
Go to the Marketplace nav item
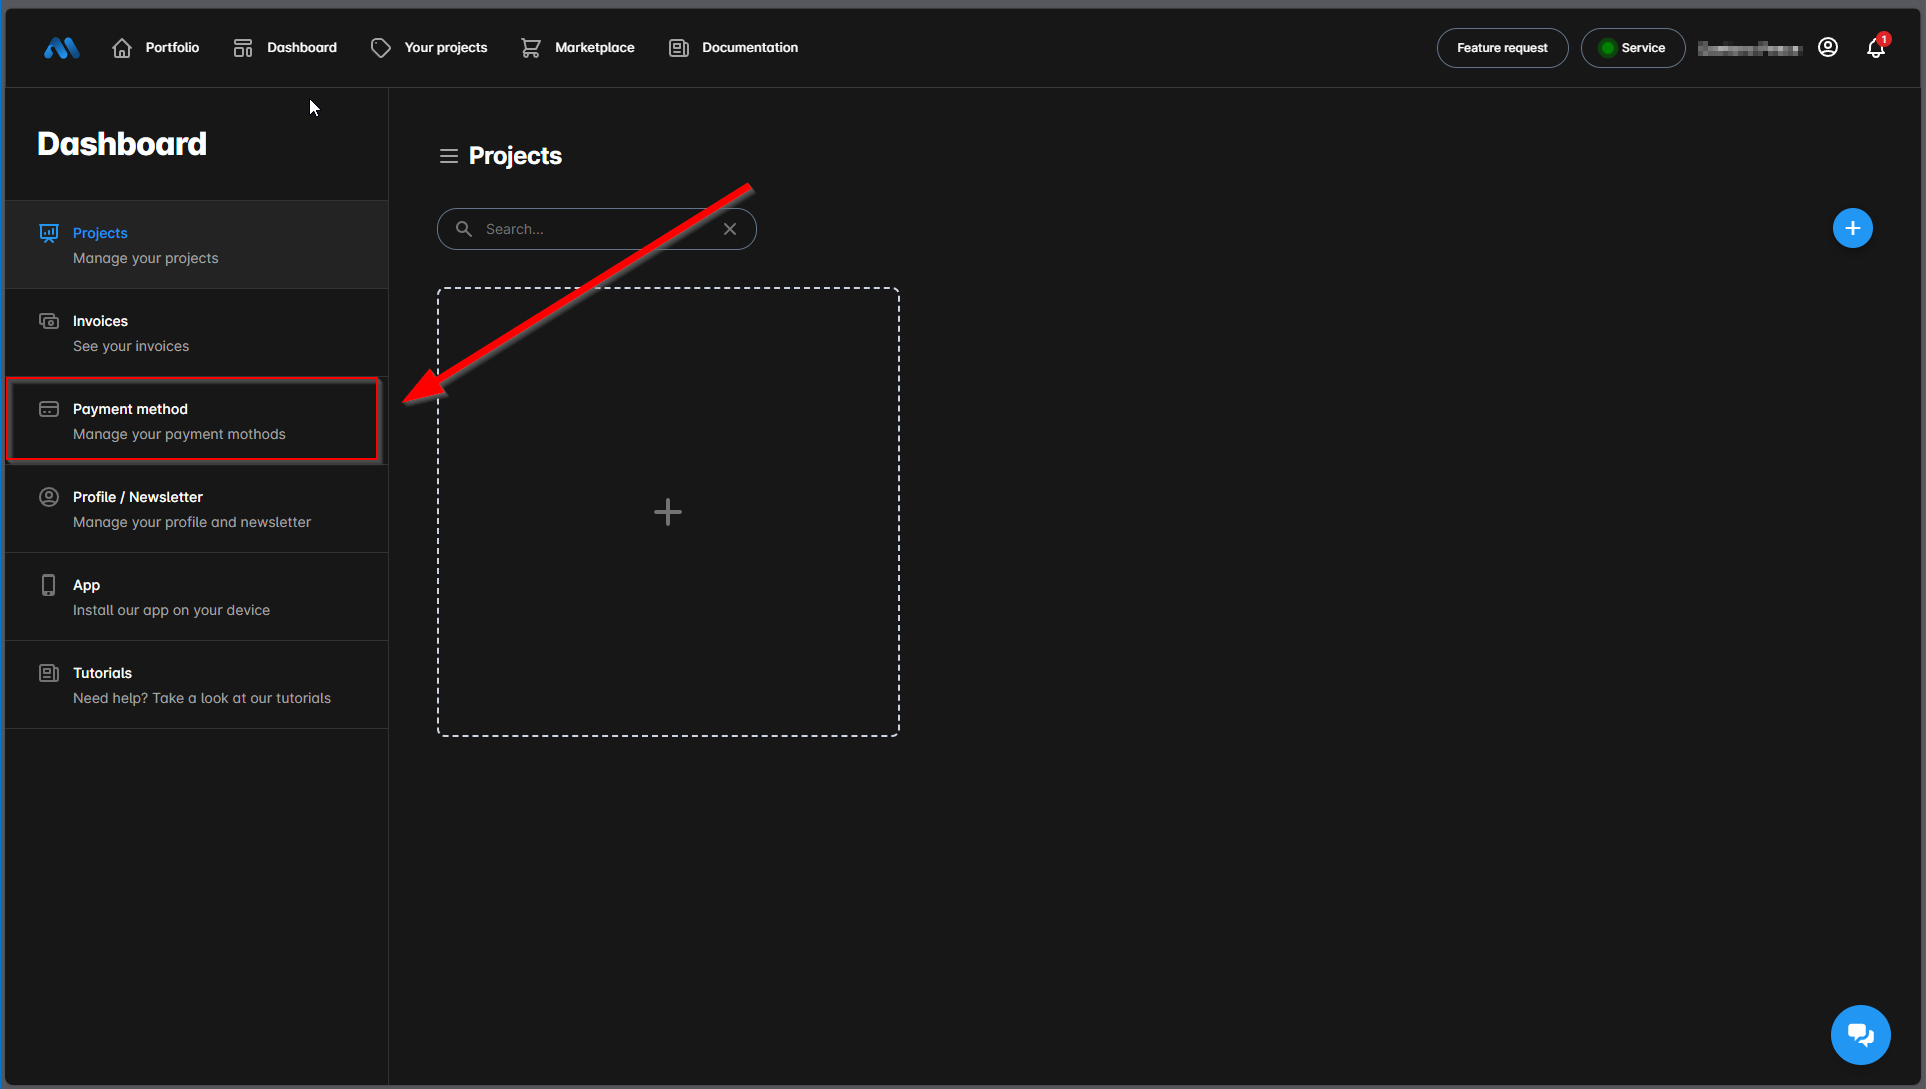[578, 48]
